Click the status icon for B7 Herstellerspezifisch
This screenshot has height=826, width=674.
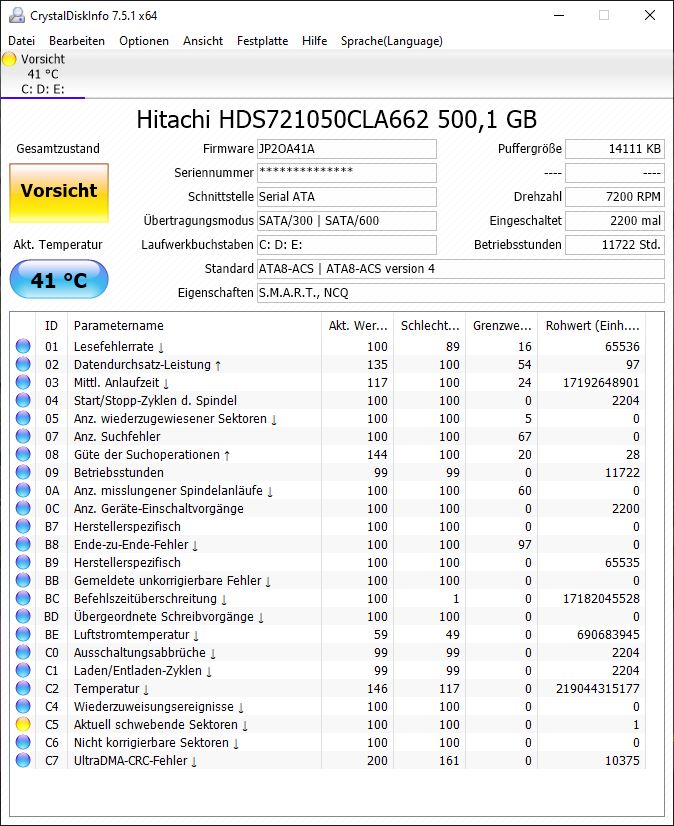tap(23, 526)
